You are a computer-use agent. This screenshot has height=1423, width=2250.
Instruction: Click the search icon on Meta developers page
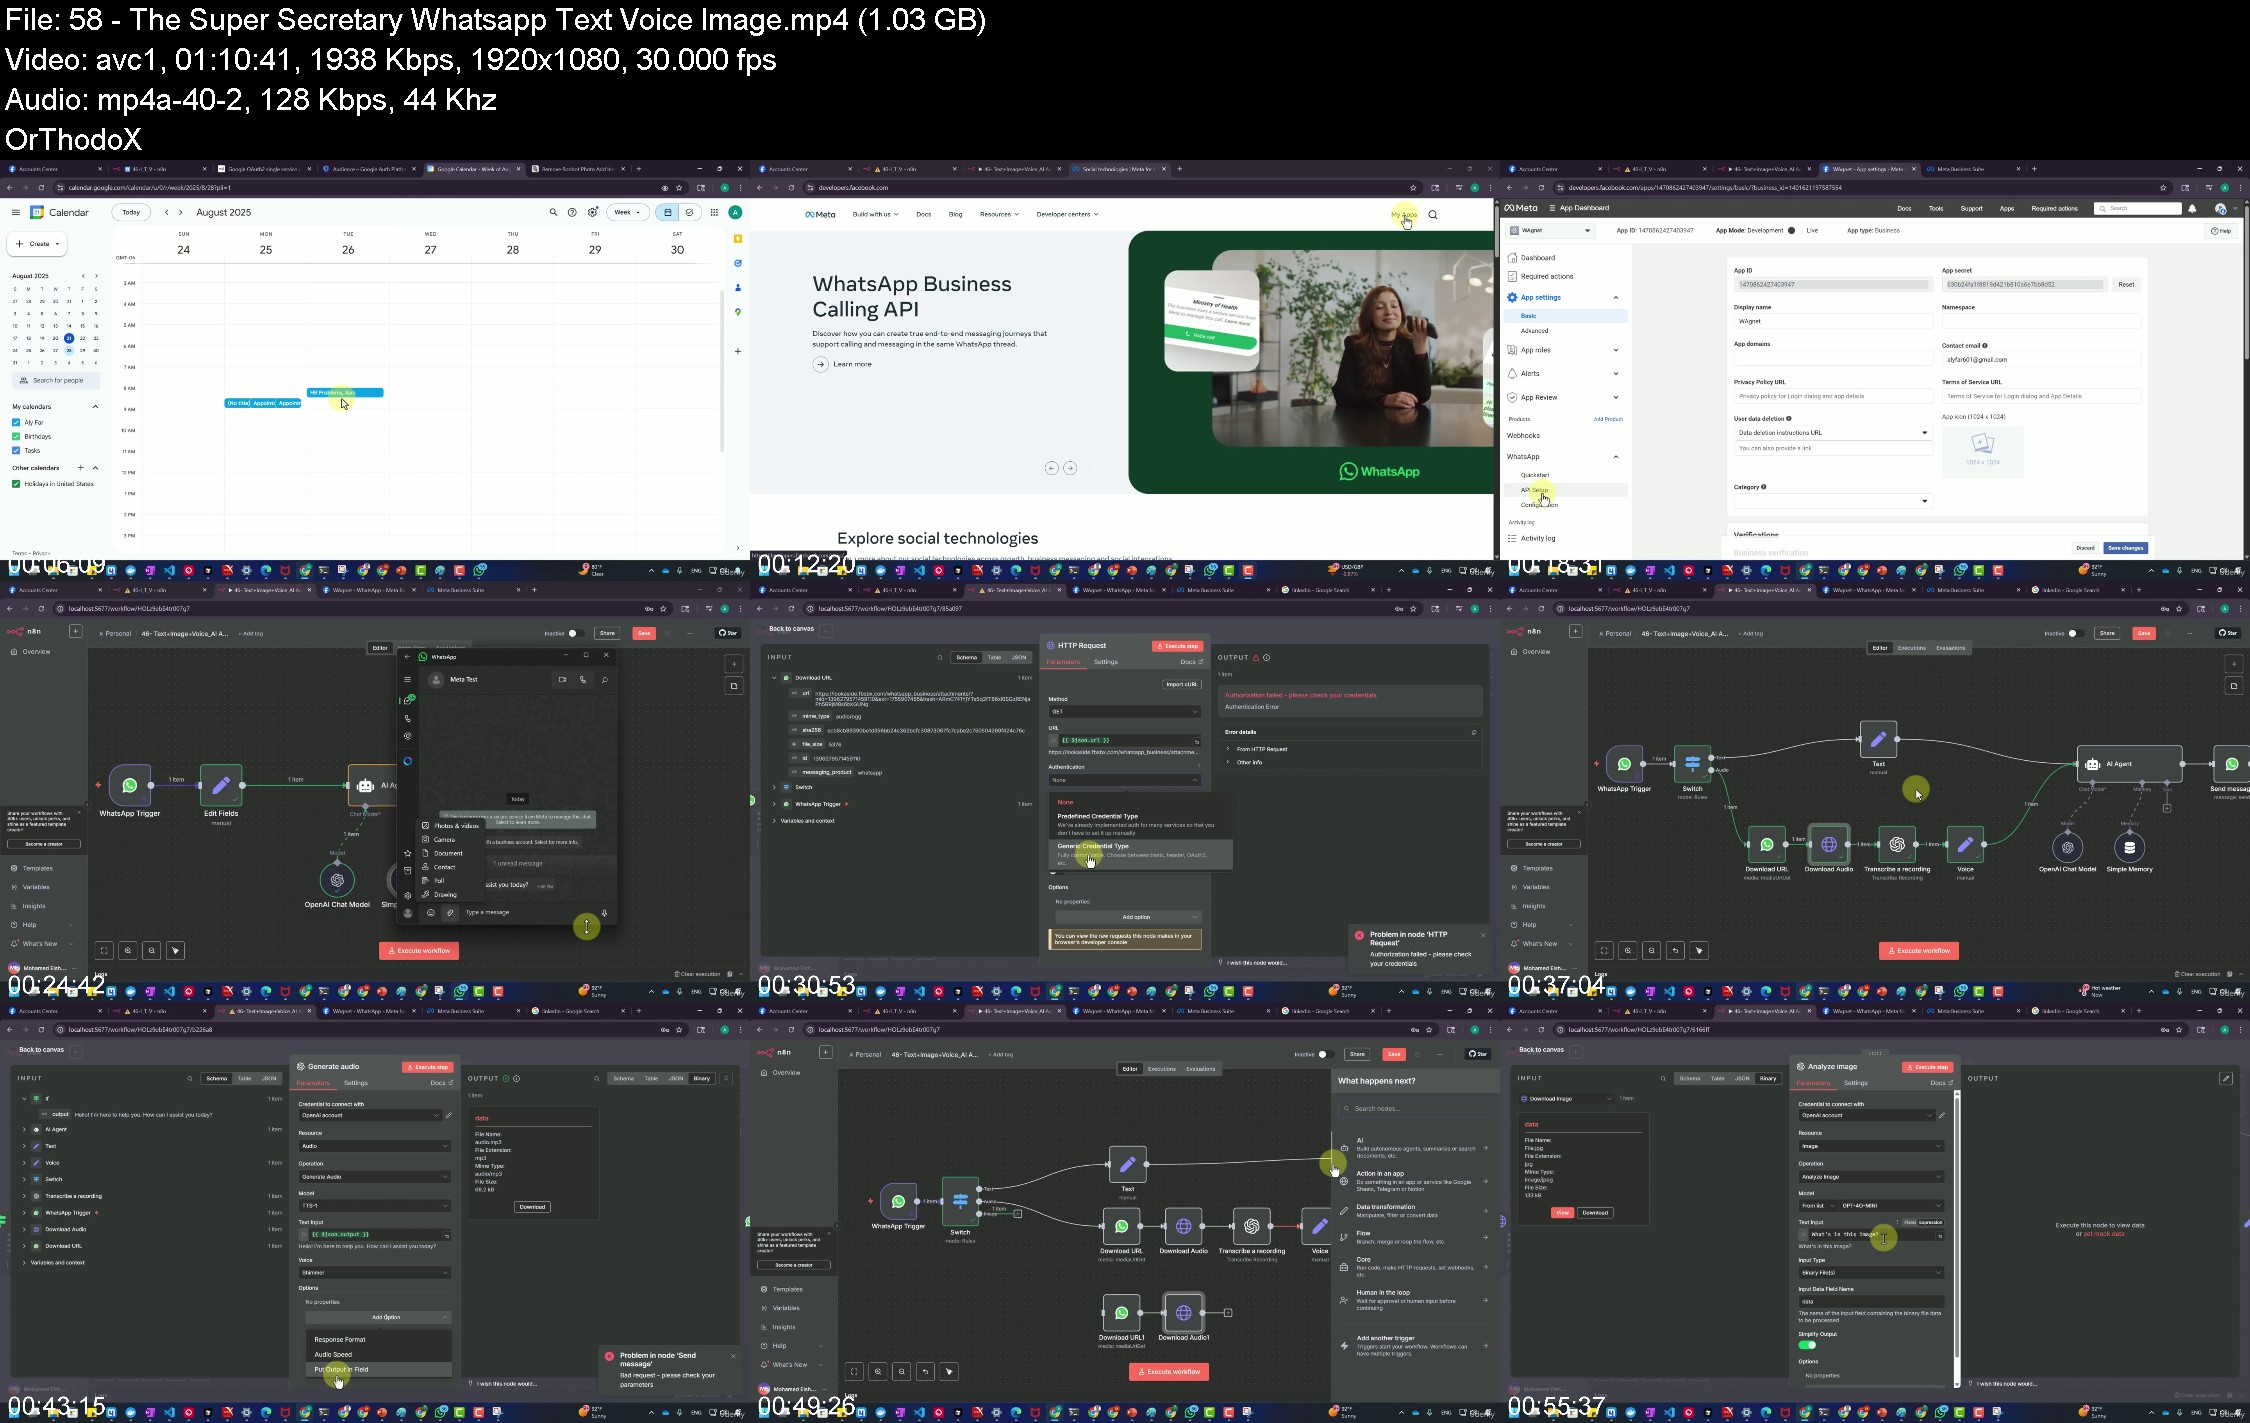[1433, 214]
